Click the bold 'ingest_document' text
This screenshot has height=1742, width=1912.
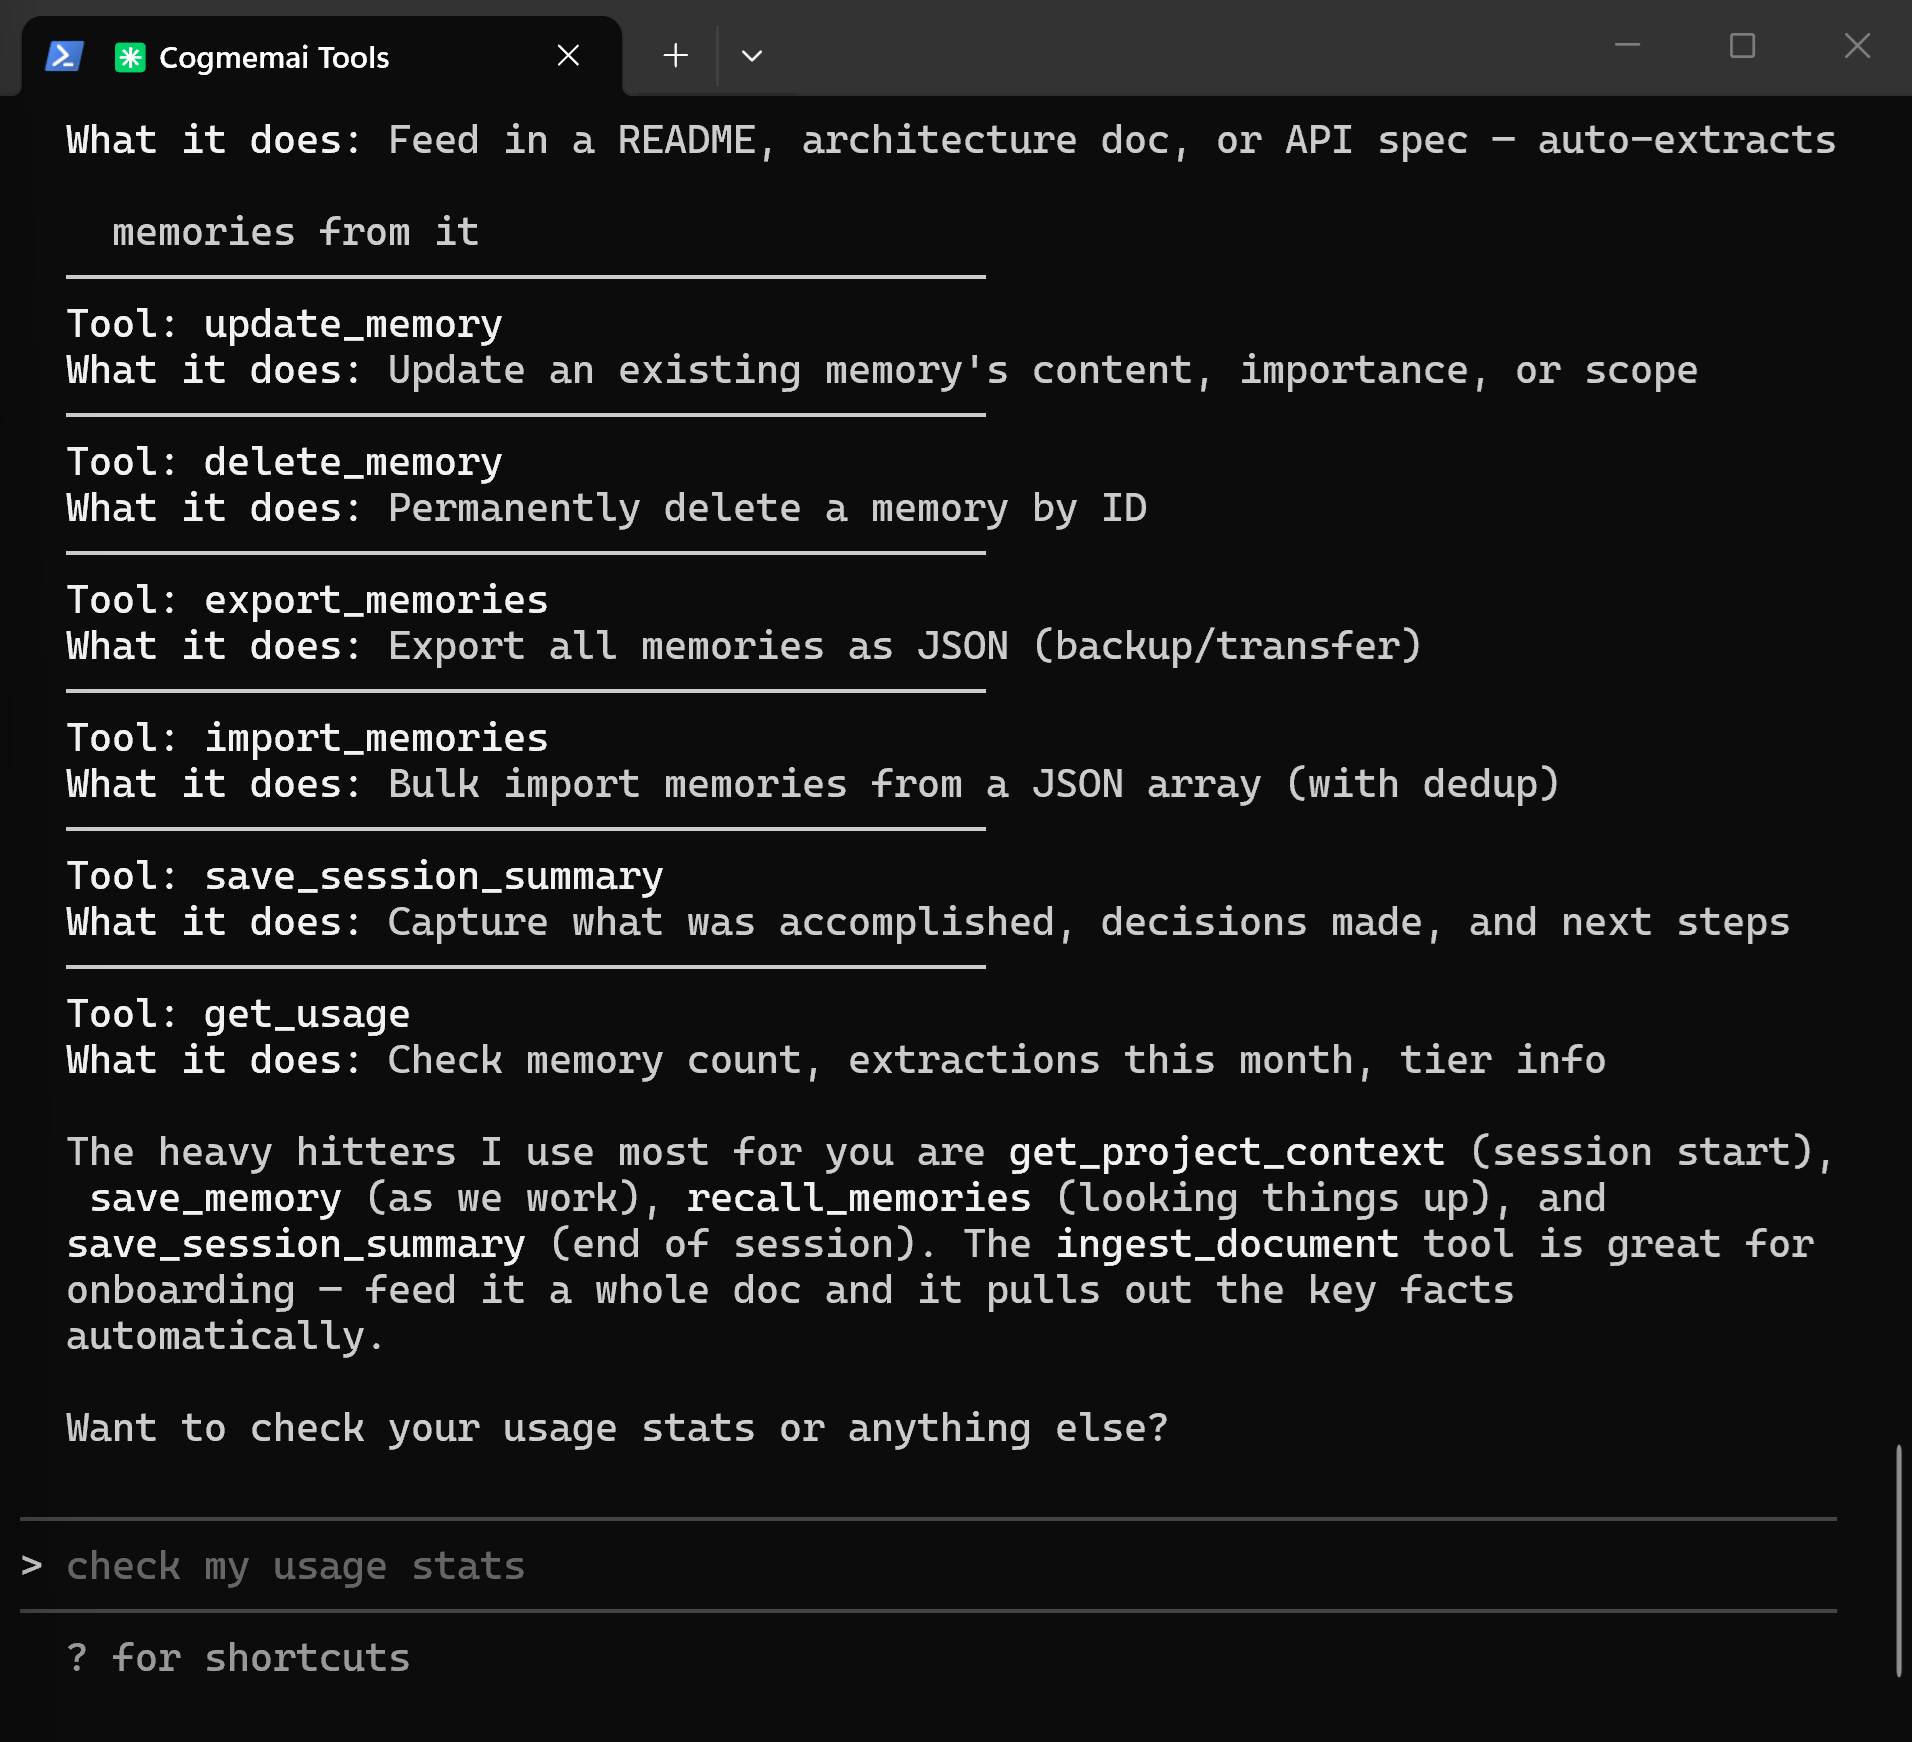tap(1227, 1244)
